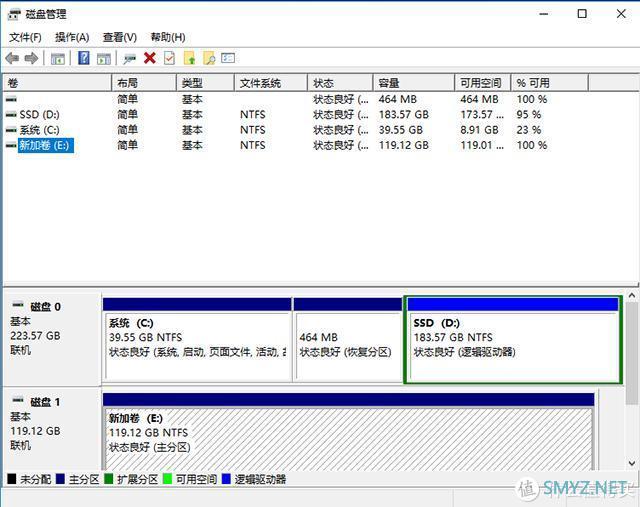Click the dark blue 主分区 legend swatch
This screenshot has width=640, height=507.
(x=60, y=479)
